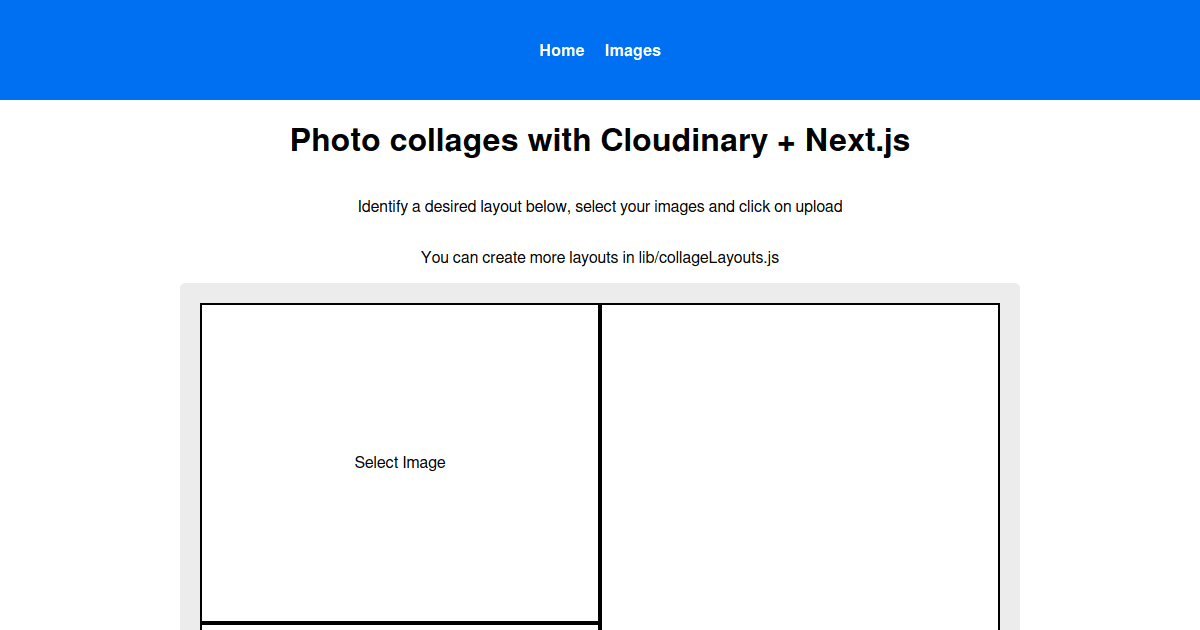1200x630 pixels.
Task: Click the blue navigation bar
Action: (300, 50)
